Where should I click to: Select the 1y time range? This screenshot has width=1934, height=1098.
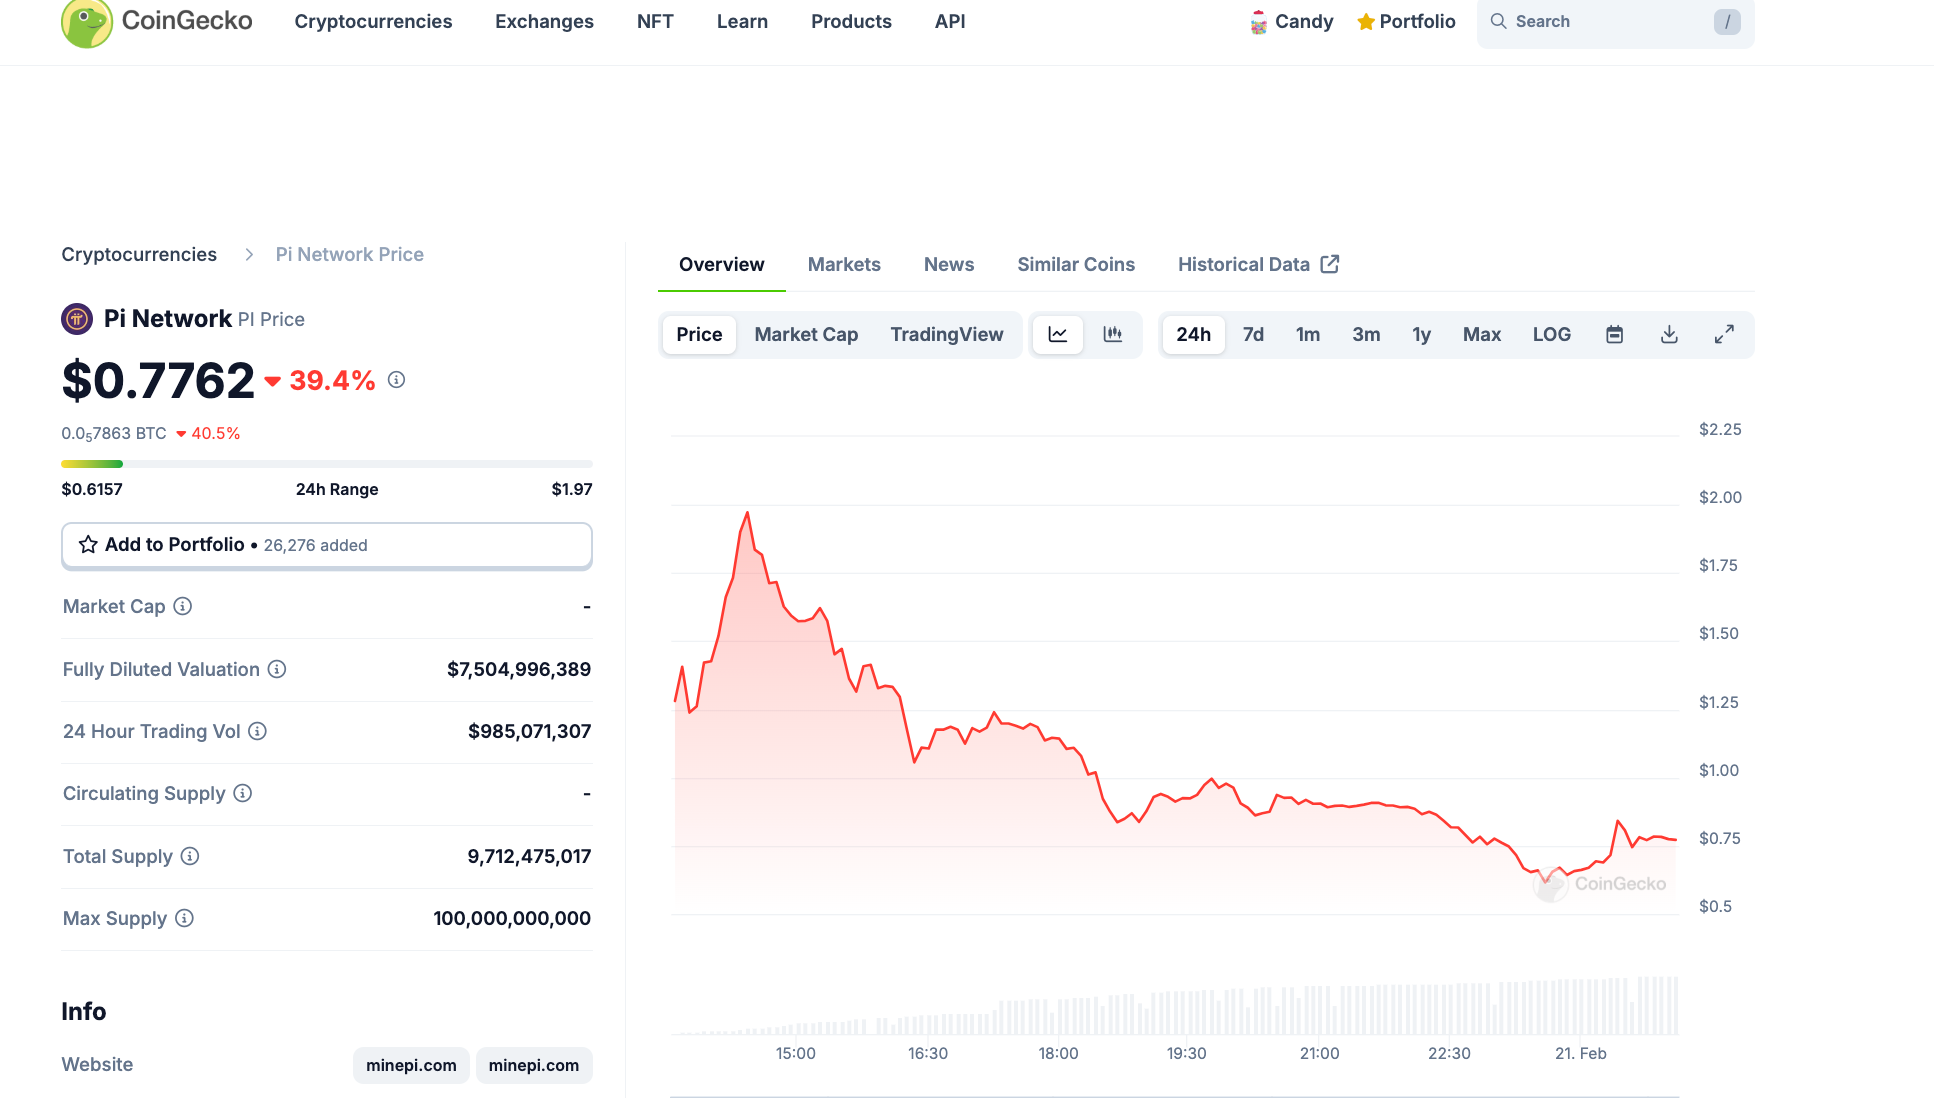(x=1421, y=335)
